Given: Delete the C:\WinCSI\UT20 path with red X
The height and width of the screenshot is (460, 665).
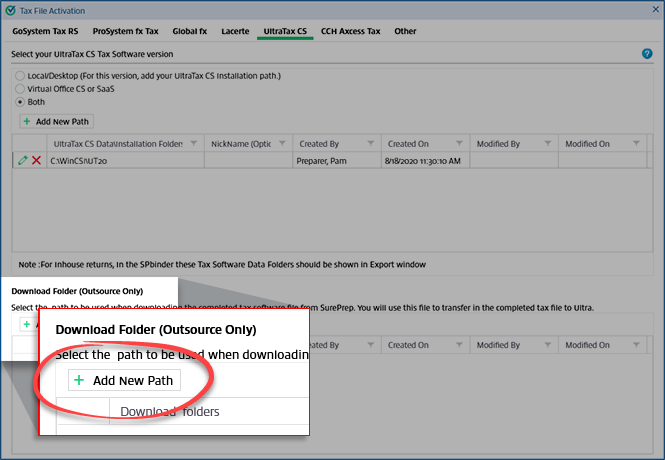Looking at the screenshot, I should coord(37,160).
